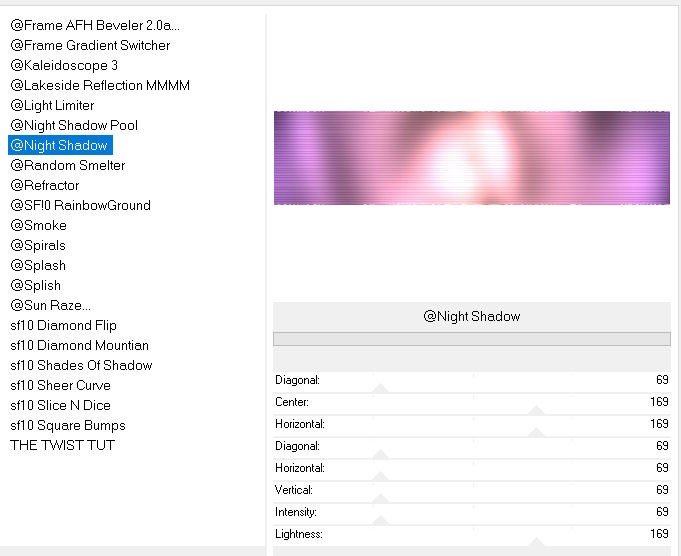Select @SF!0 RainbowGround filter

(x=80, y=205)
